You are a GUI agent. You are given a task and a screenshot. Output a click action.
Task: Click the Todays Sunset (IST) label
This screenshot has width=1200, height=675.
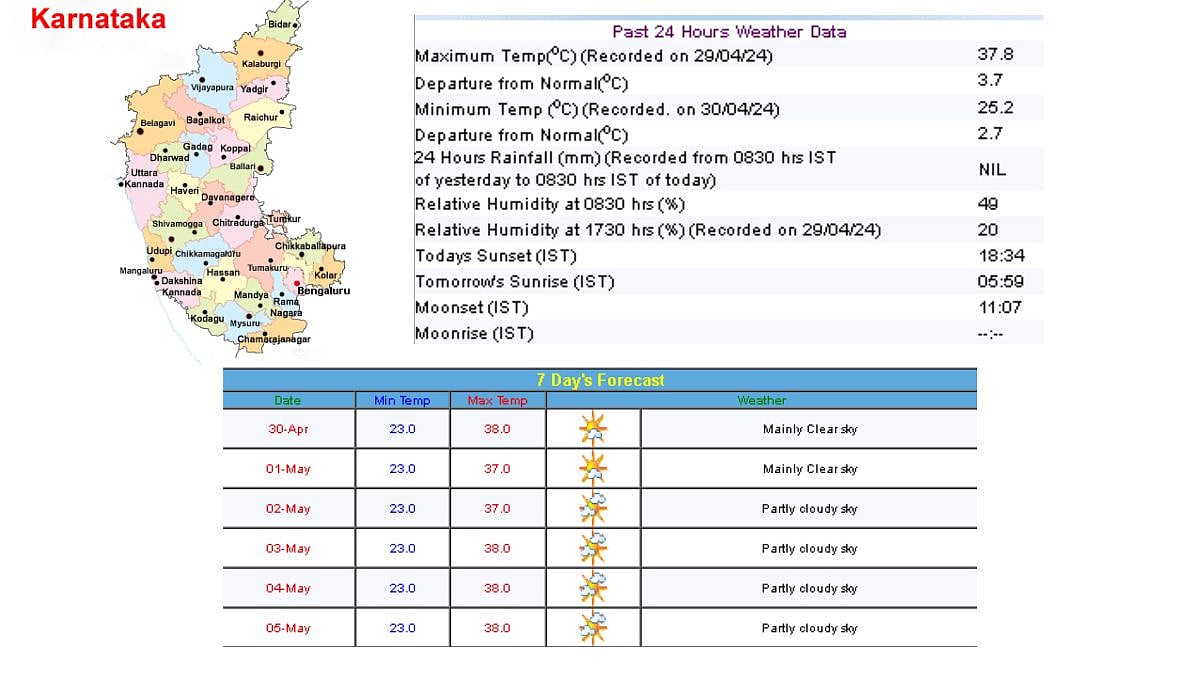tap(496, 256)
